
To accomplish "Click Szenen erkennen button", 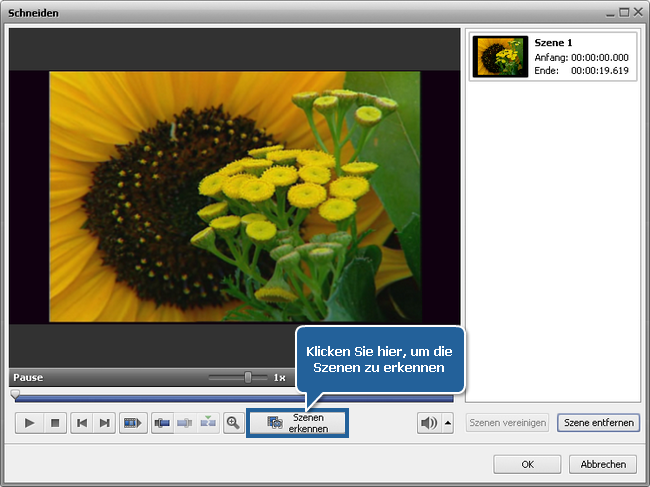I will click(x=297, y=423).
